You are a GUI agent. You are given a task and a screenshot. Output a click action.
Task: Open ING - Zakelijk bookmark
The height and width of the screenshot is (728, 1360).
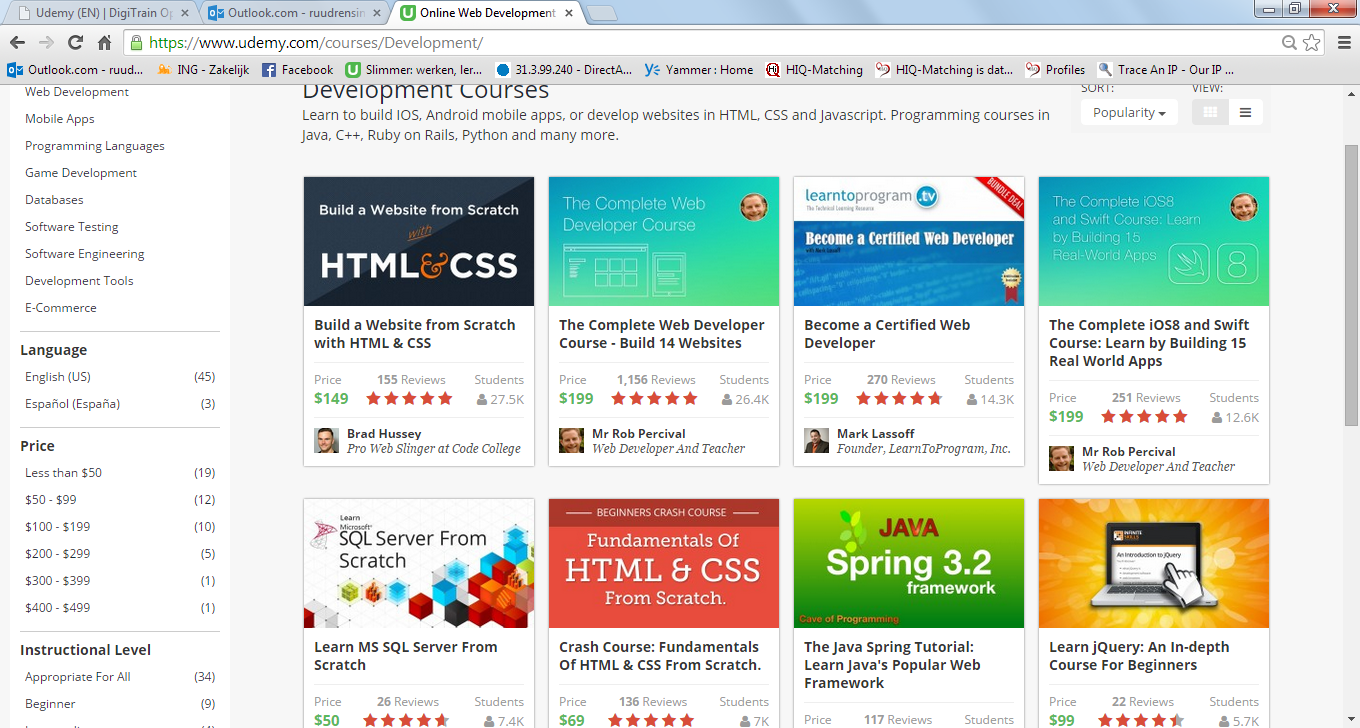click(x=203, y=70)
